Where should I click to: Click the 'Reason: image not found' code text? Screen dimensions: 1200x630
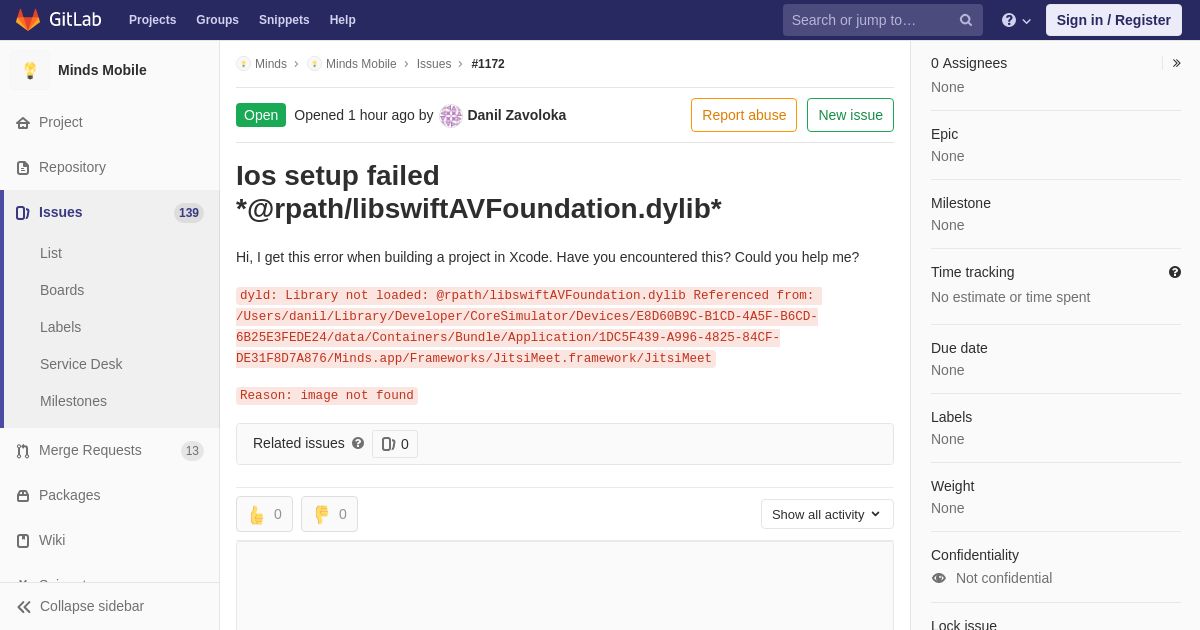(x=327, y=396)
